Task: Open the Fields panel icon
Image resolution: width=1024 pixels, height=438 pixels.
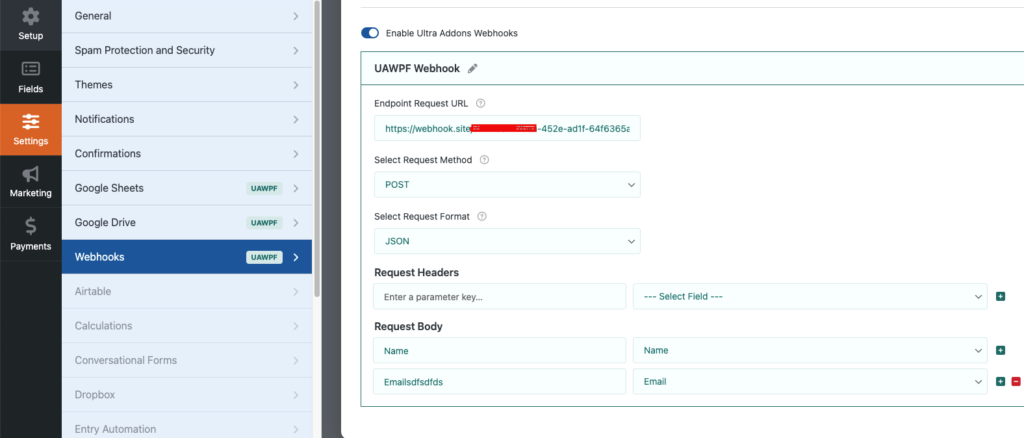Action: click(x=30, y=69)
